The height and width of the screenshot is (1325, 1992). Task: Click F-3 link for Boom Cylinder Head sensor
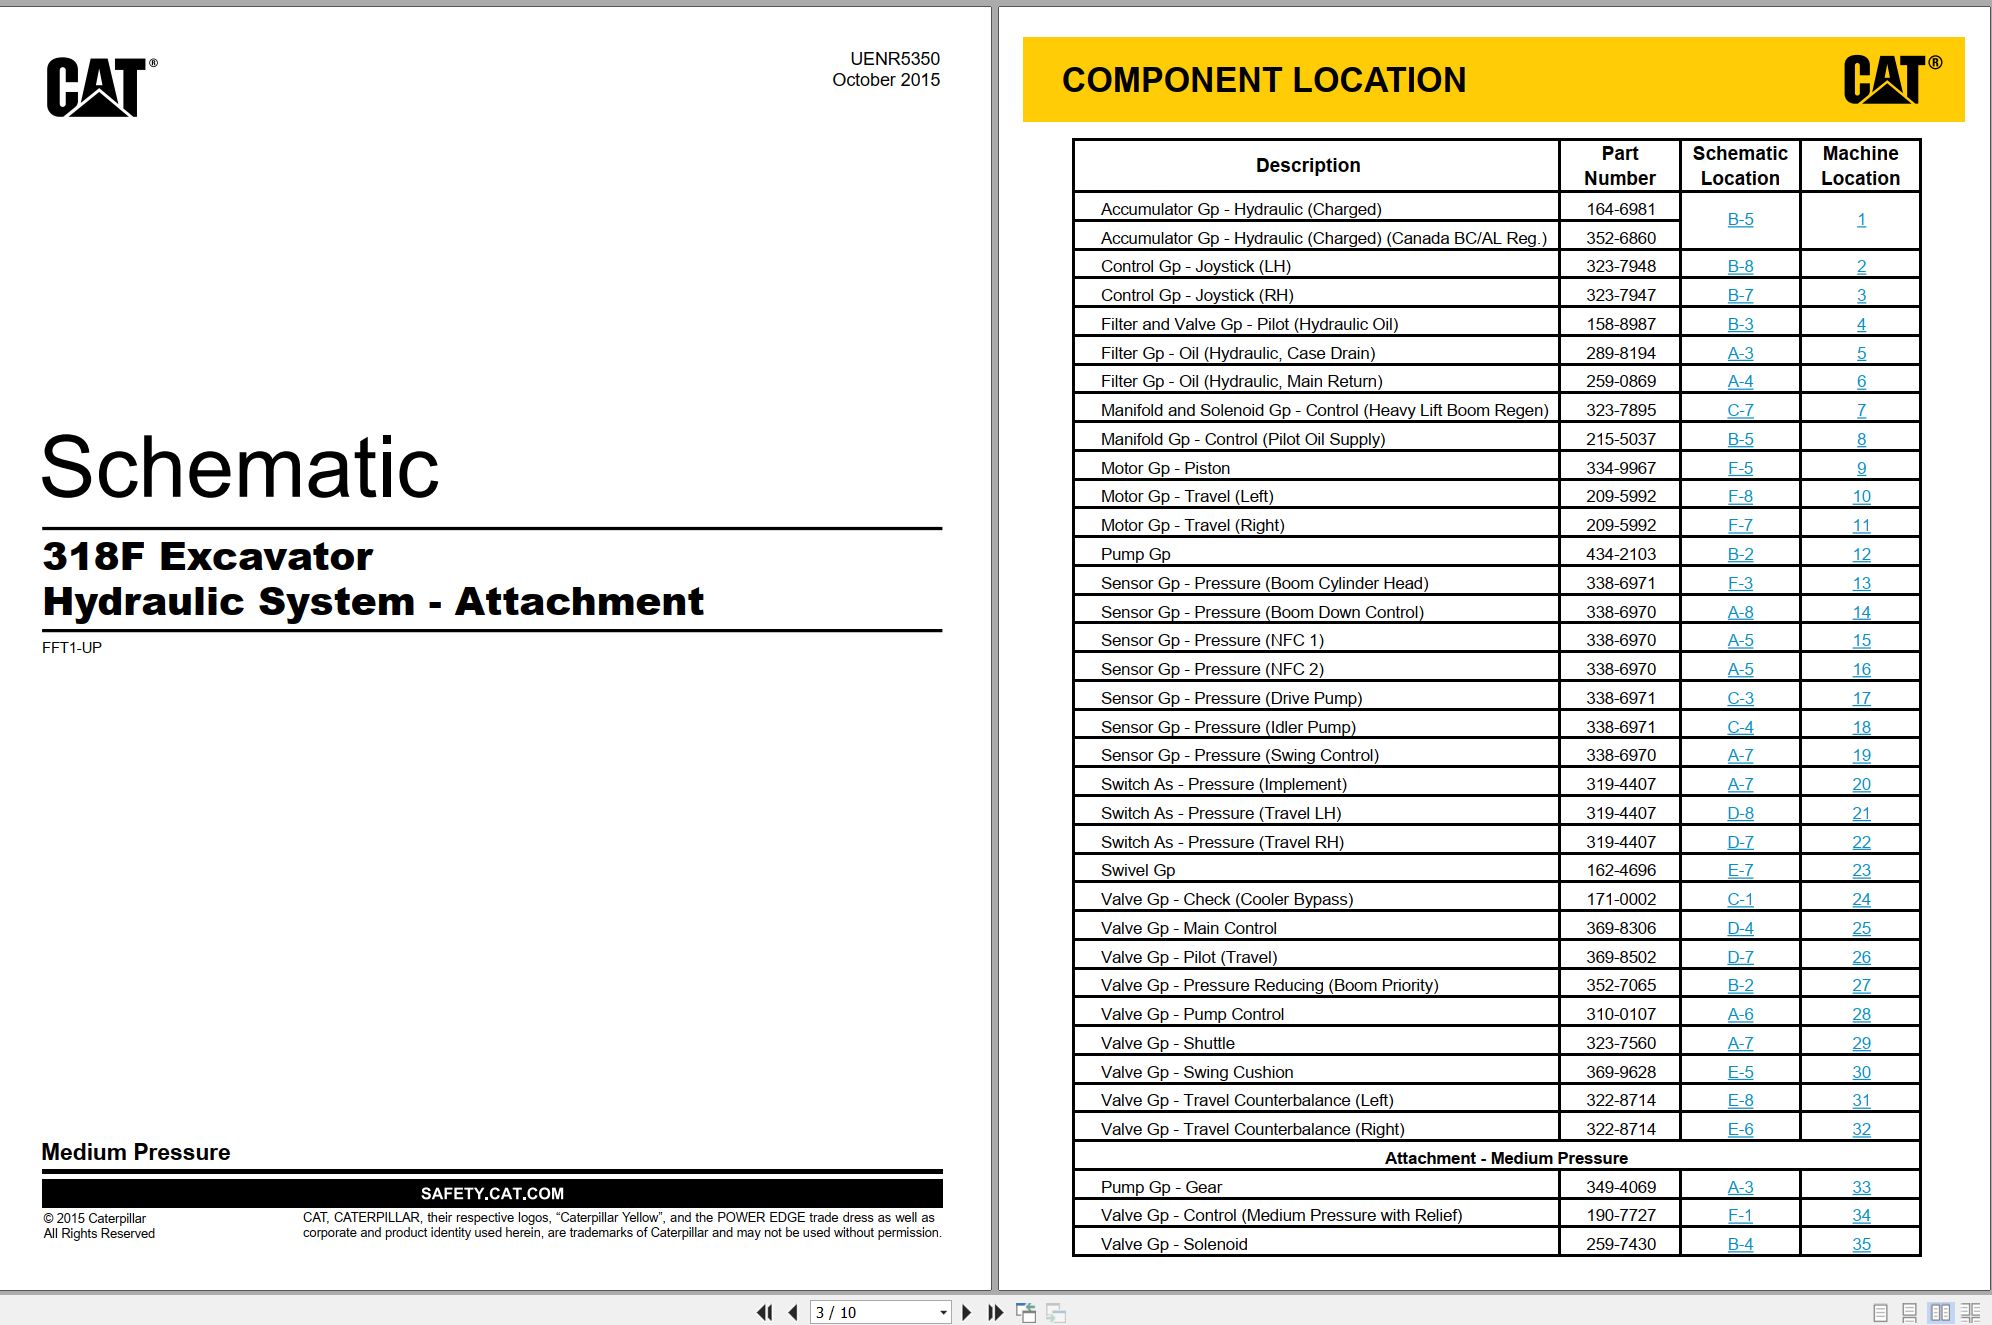(x=1740, y=583)
